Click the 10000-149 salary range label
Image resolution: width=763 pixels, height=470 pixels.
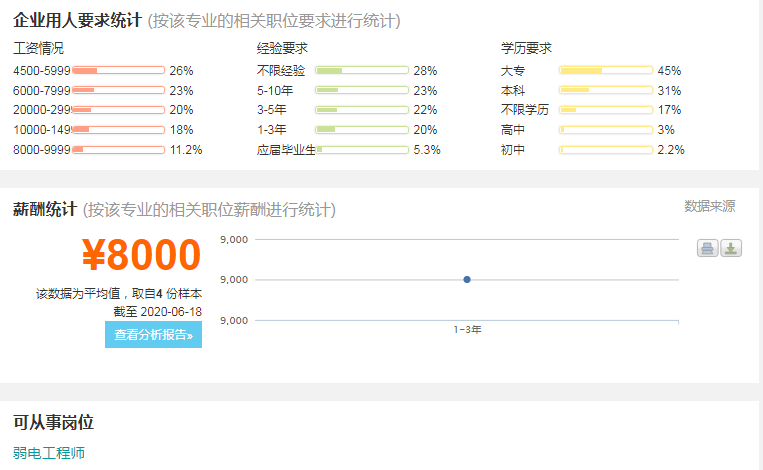pyautogui.click(x=42, y=130)
